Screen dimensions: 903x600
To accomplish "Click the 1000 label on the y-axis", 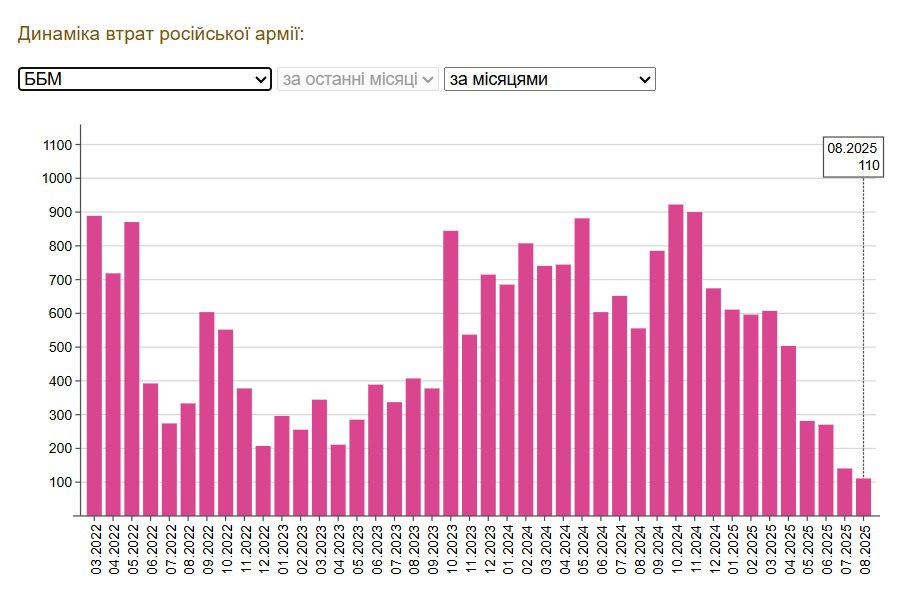I will coord(57,179).
